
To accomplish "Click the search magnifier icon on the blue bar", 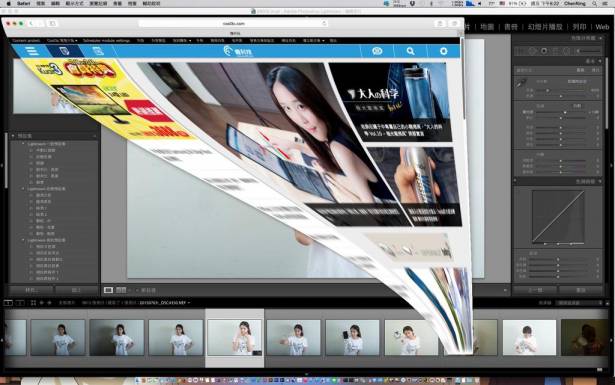I will point(410,51).
